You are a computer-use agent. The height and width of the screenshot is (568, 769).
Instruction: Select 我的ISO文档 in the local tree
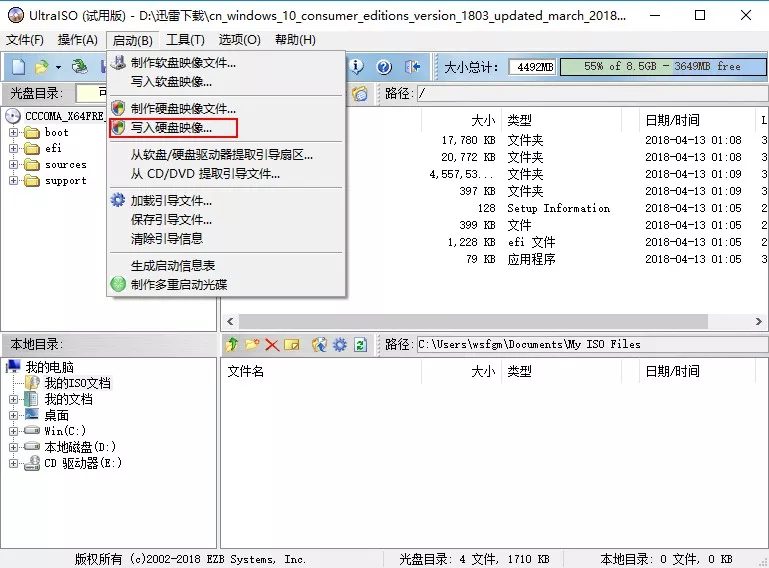coord(78,383)
